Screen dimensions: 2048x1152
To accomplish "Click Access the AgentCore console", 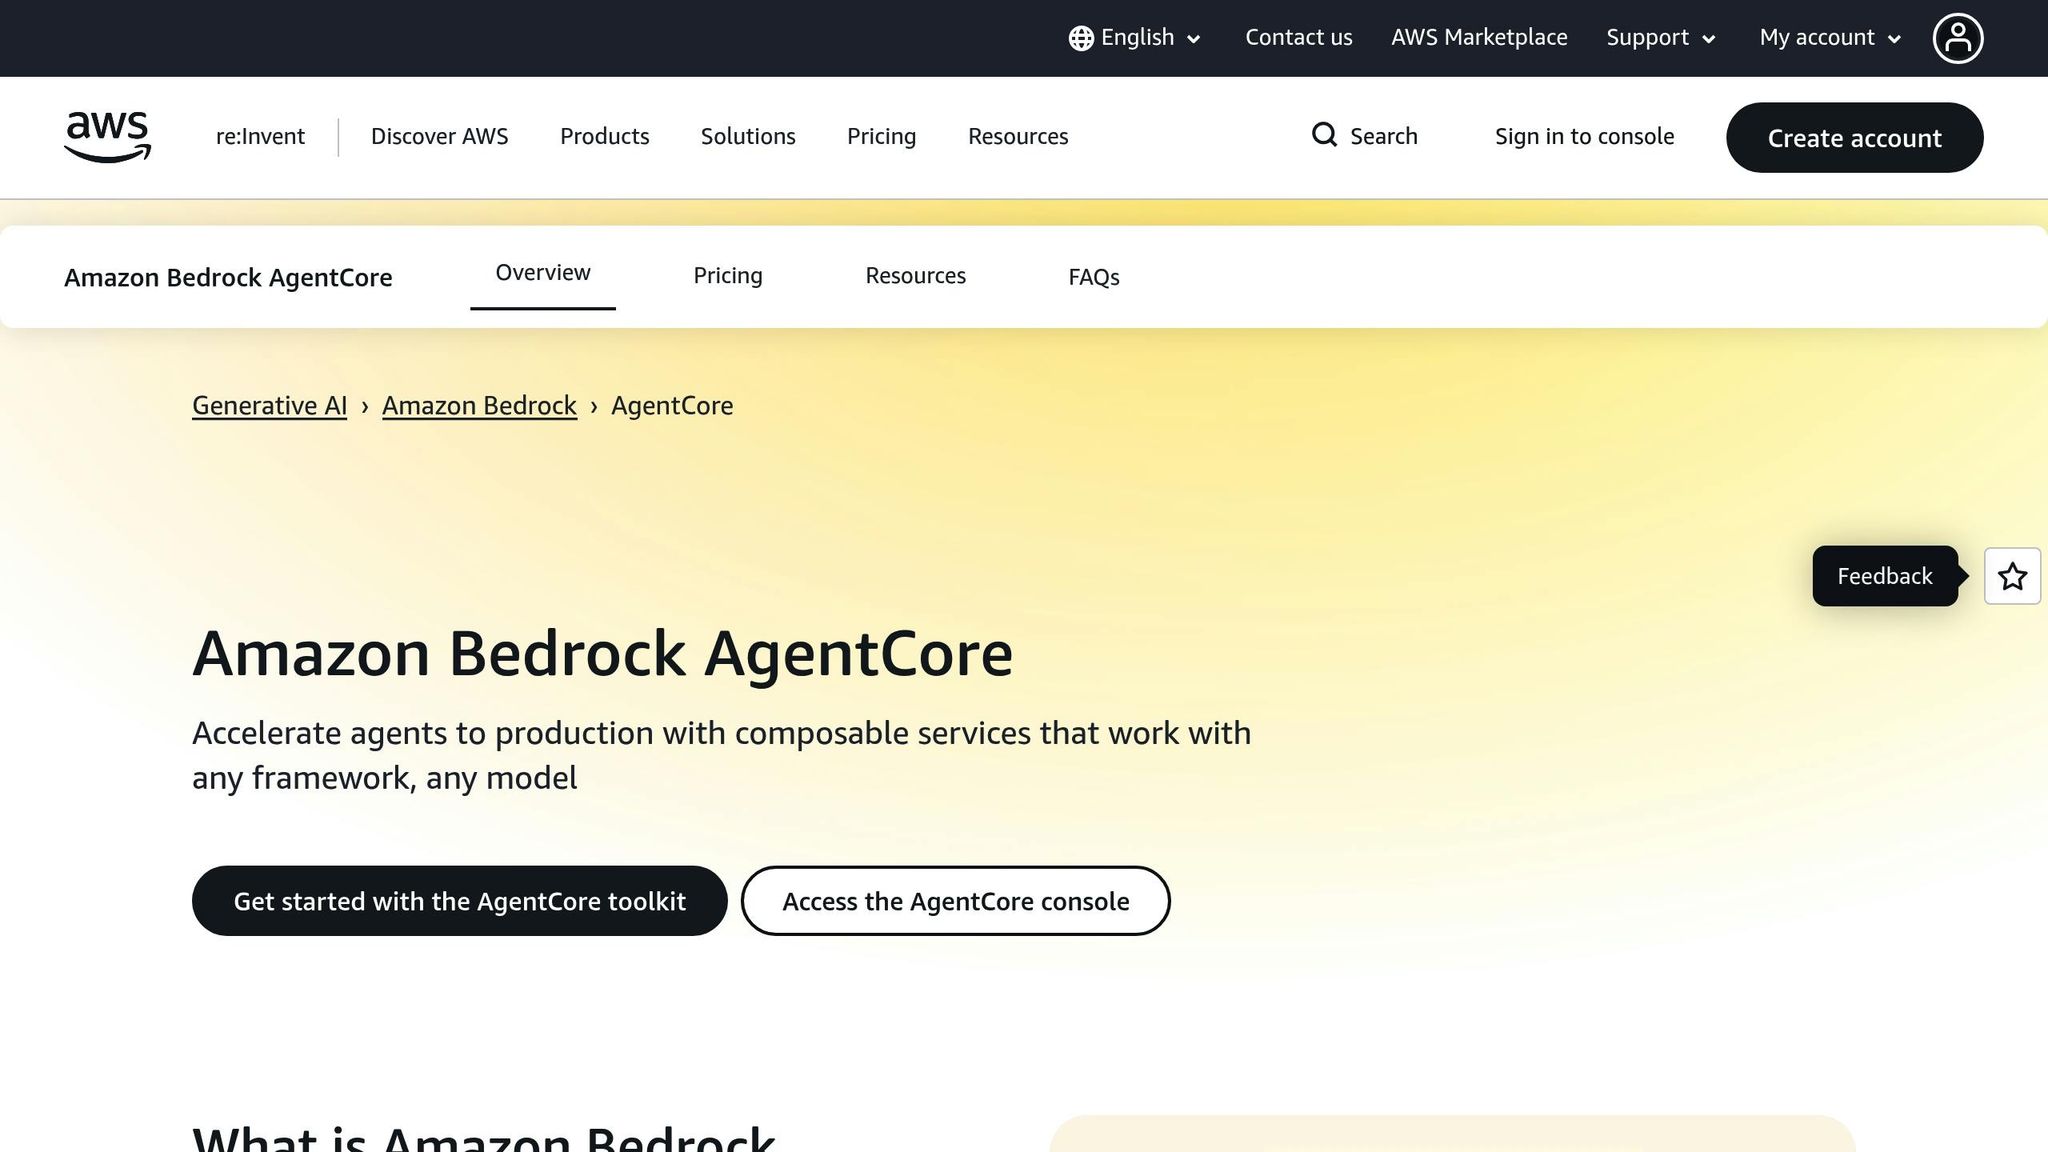I will coord(955,900).
